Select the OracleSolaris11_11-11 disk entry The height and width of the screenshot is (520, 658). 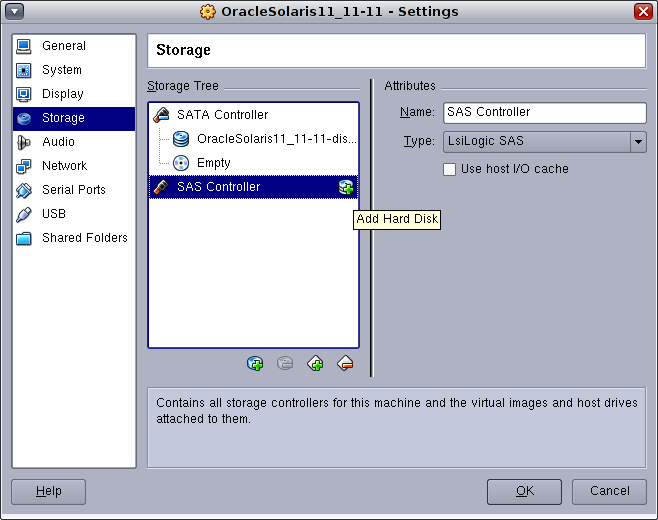tap(276, 139)
